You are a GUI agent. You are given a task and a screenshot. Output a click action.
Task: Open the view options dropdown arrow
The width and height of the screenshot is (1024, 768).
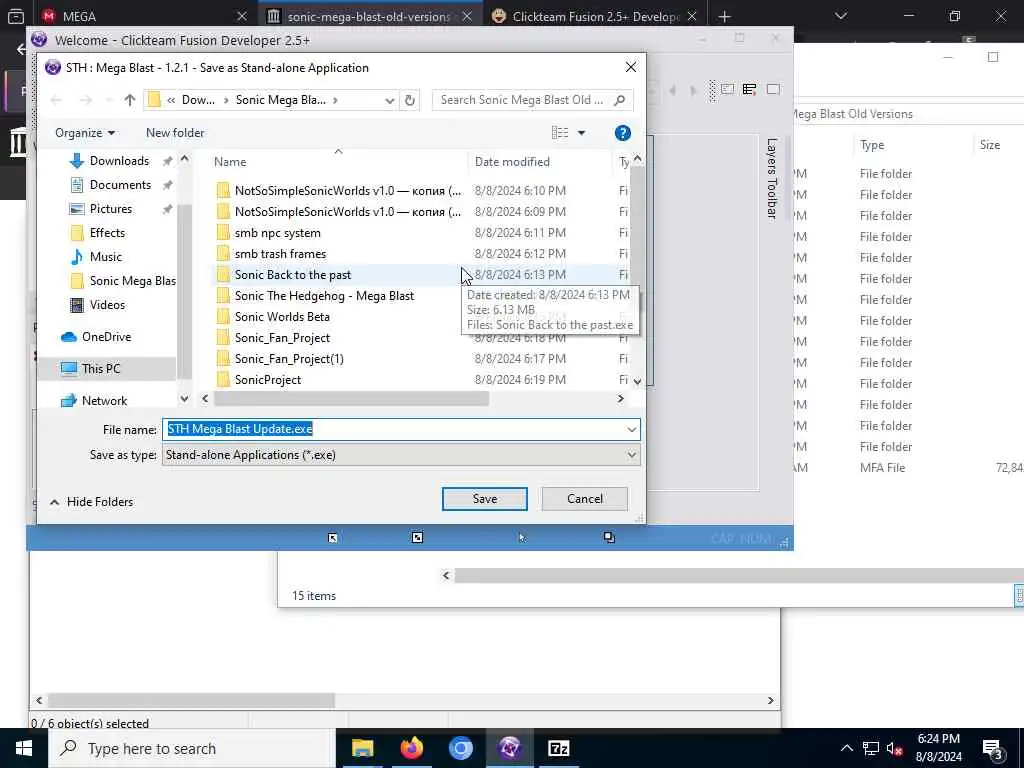click(x=581, y=133)
